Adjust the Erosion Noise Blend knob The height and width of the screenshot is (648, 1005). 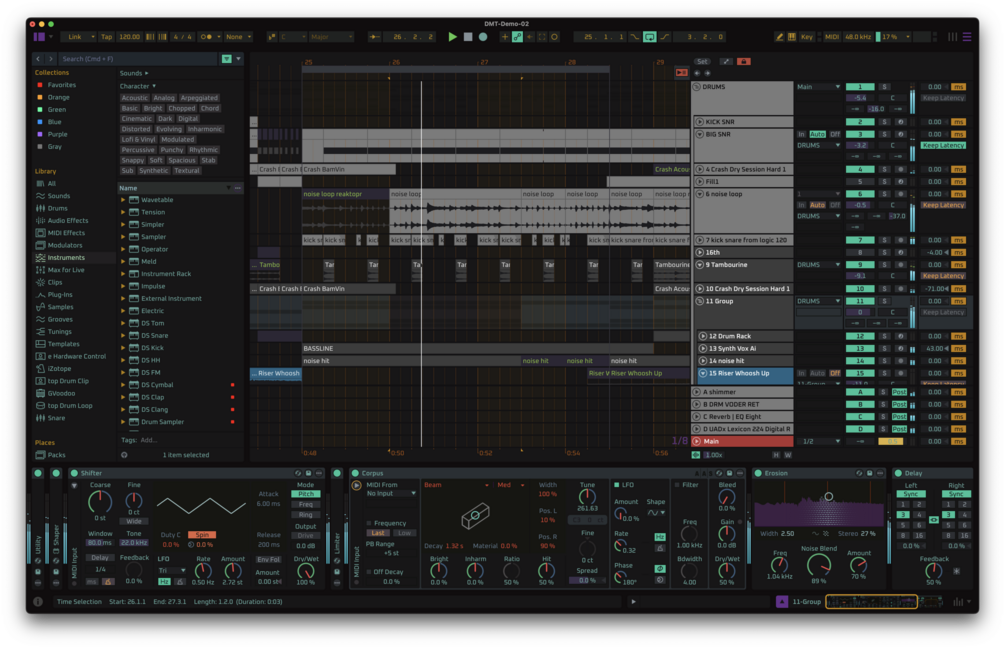818,565
